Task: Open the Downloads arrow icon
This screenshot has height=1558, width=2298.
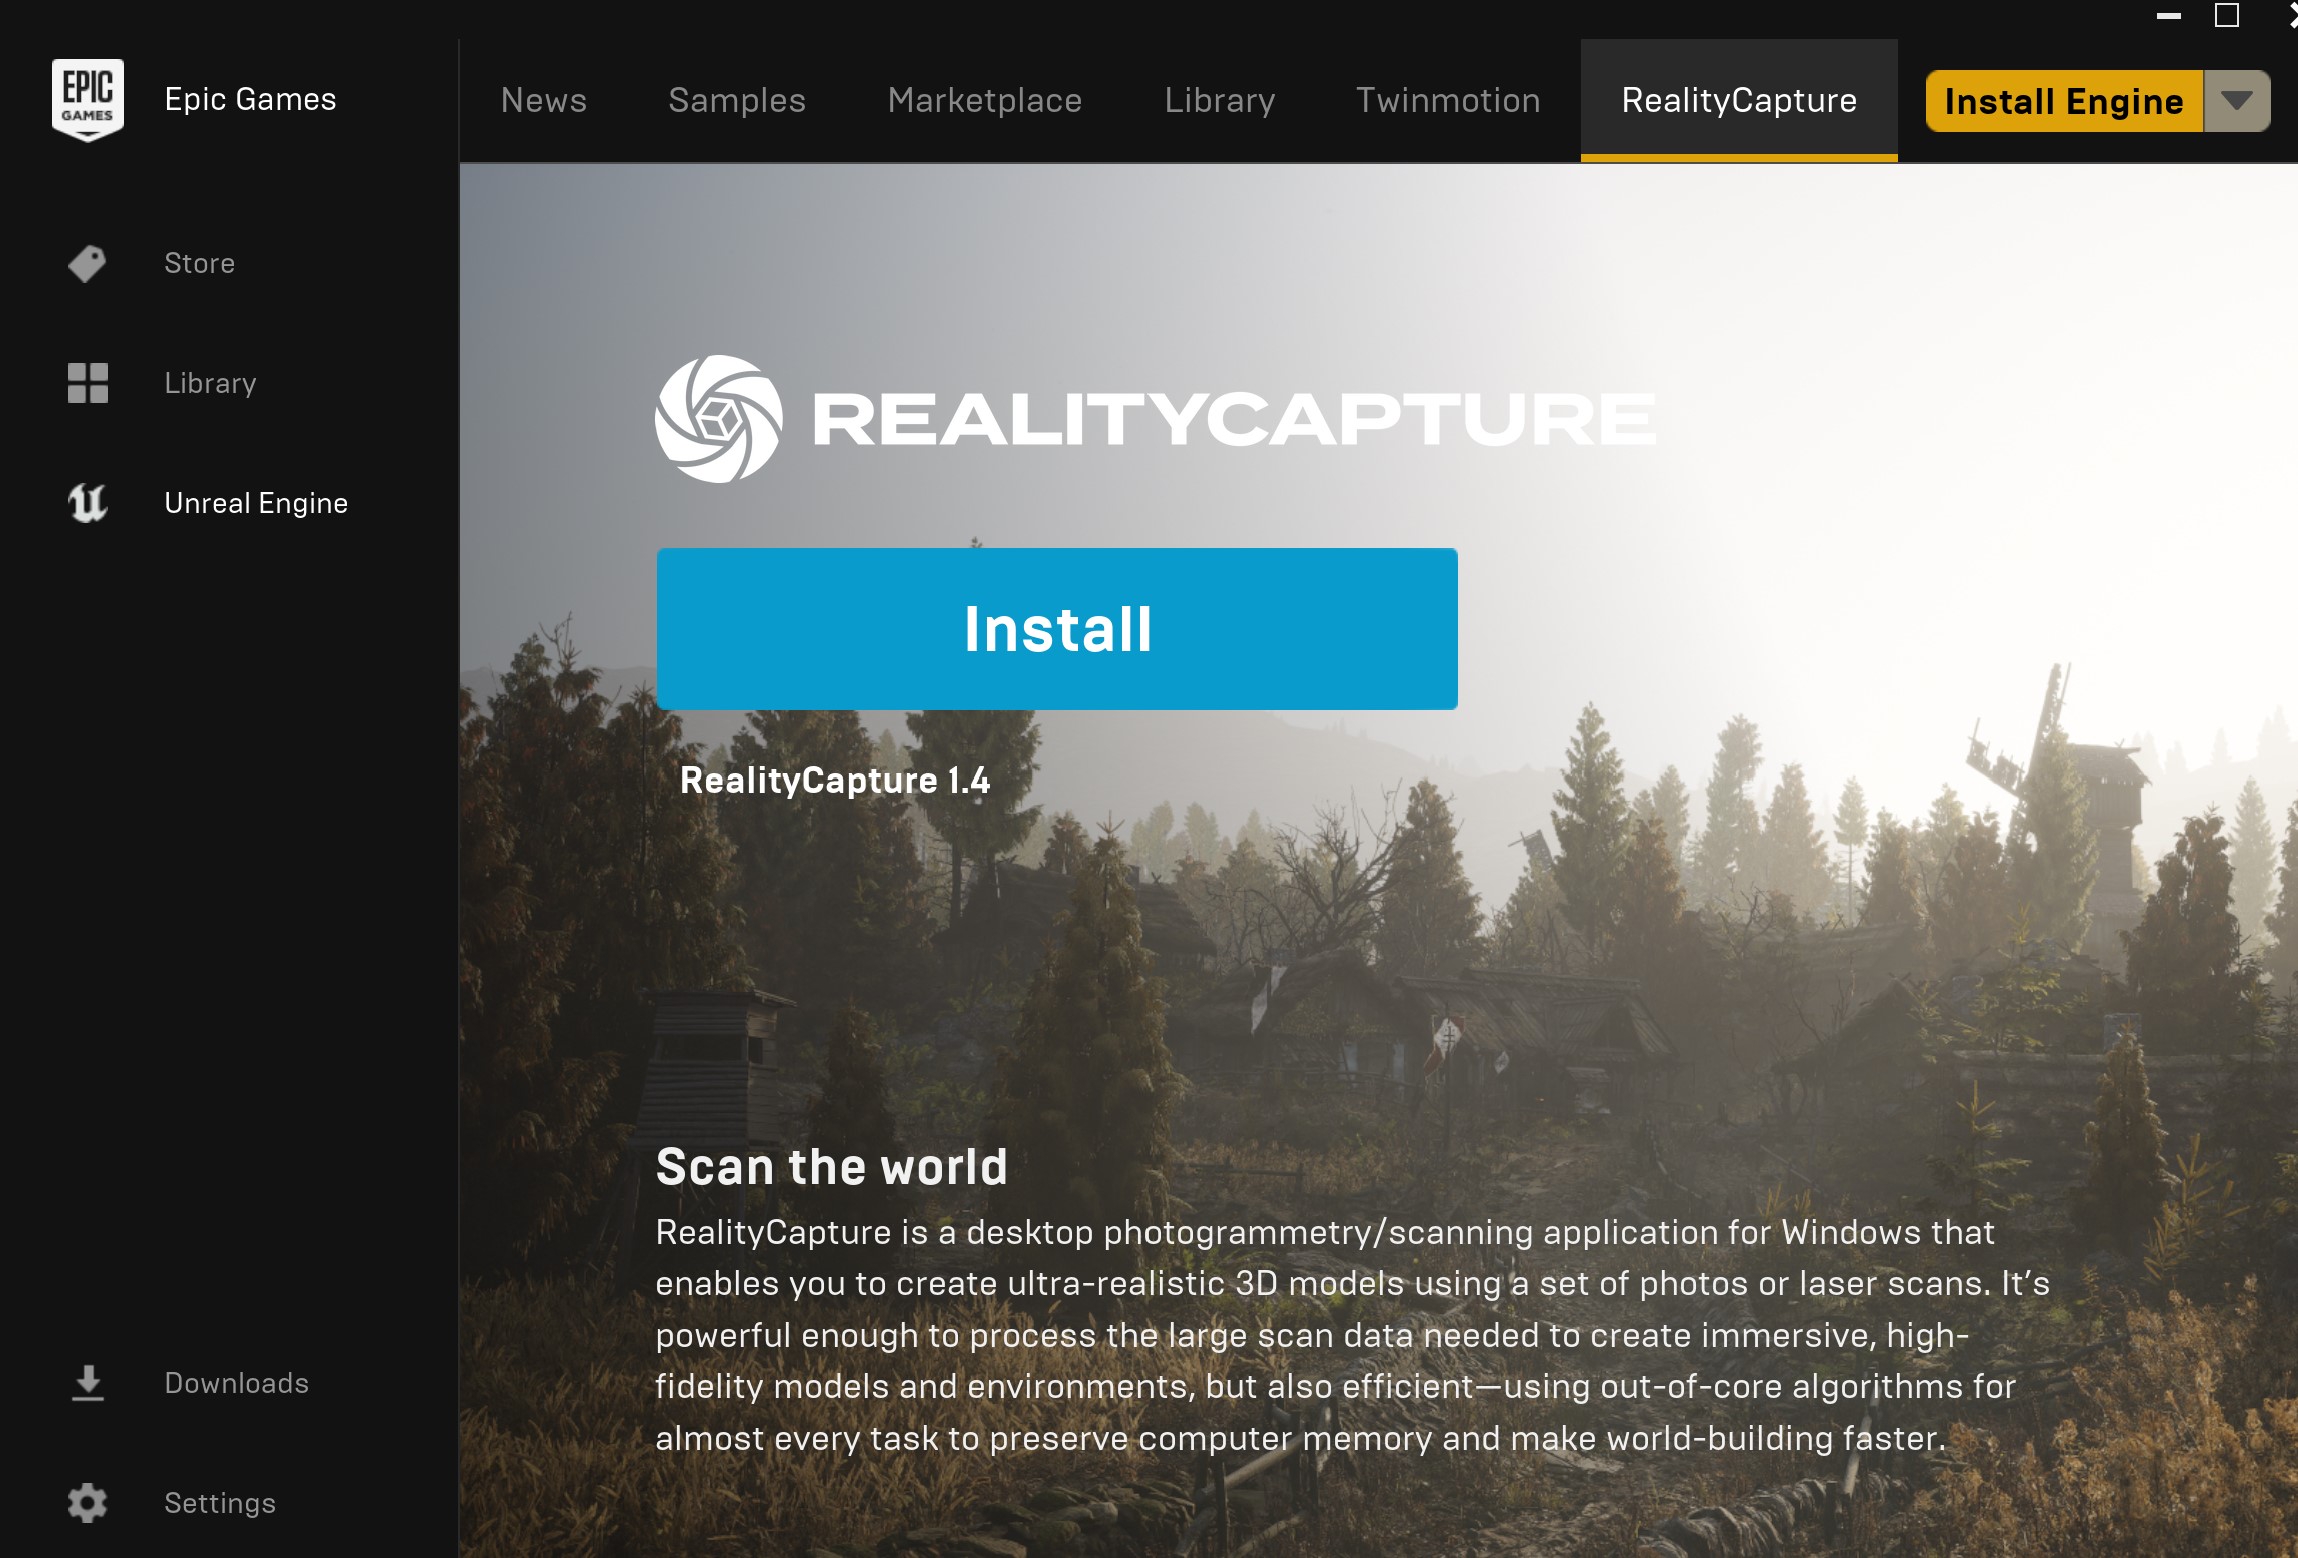Action: click(x=88, y=1383)
